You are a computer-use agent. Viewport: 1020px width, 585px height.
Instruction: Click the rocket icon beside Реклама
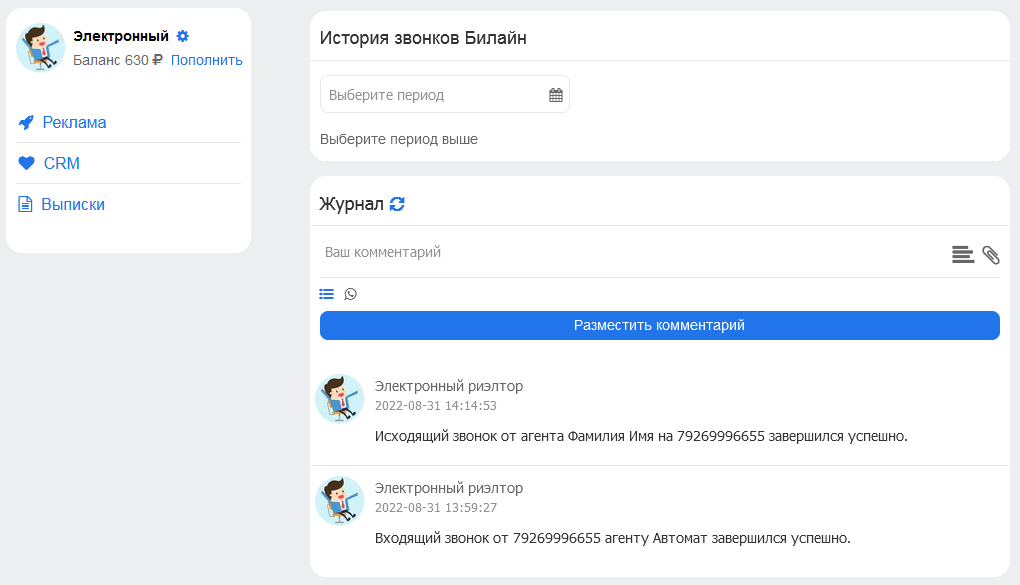[x=26, y=122]
